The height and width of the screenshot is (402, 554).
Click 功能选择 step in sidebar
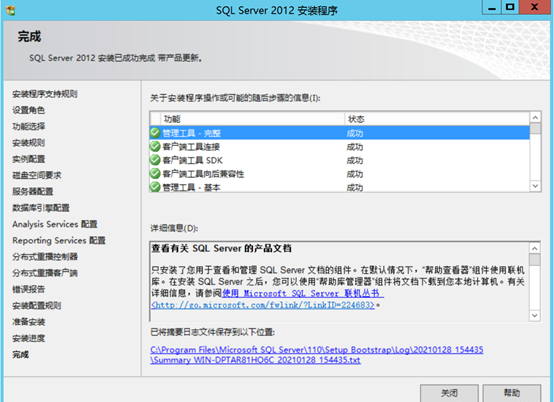[29, 126]
